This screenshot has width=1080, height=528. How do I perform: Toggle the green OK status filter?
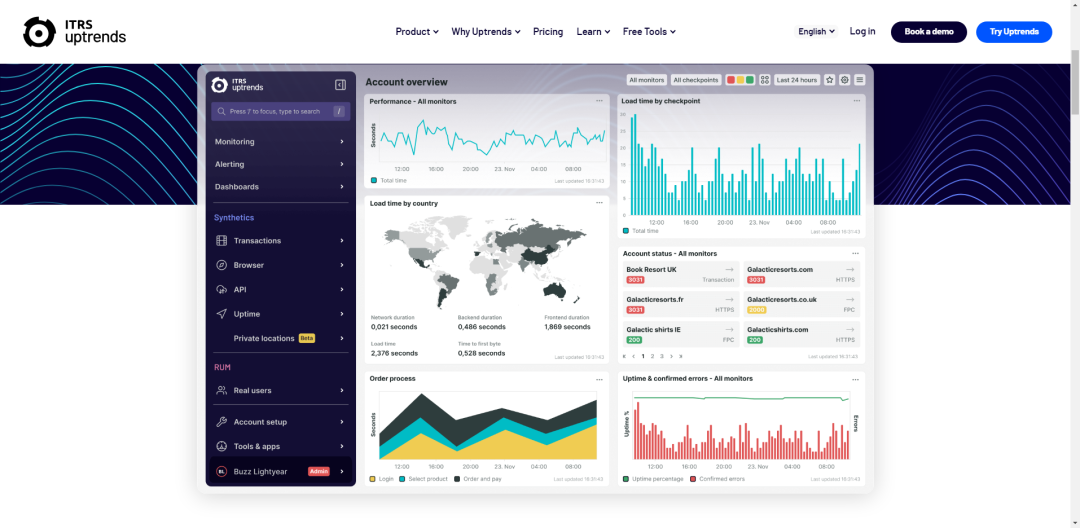[x=749, y=80]
